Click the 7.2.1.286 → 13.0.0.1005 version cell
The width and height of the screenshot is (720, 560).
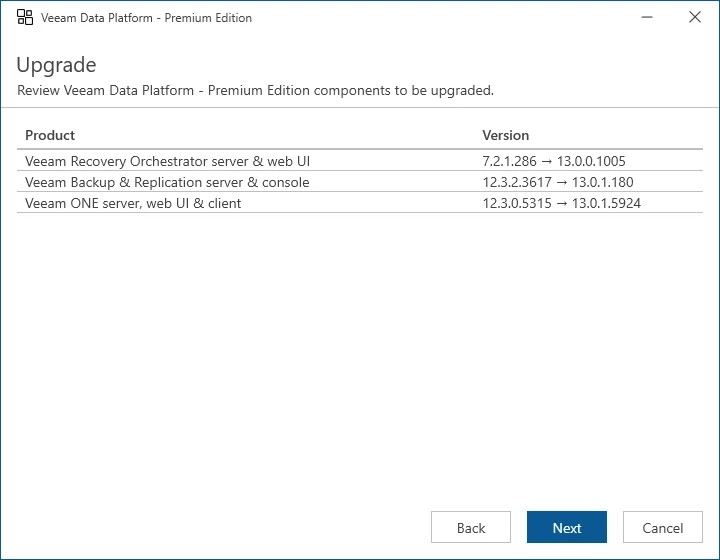553,161
